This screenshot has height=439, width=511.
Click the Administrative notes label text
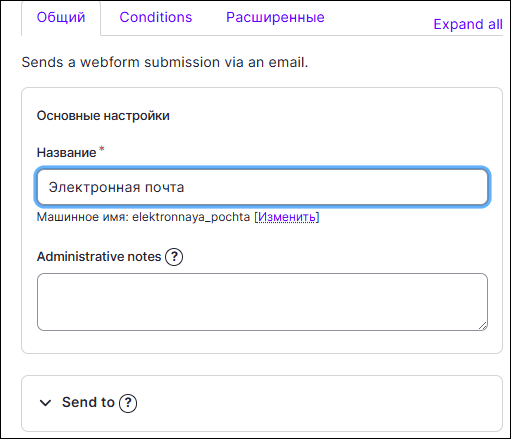[99, 257]
